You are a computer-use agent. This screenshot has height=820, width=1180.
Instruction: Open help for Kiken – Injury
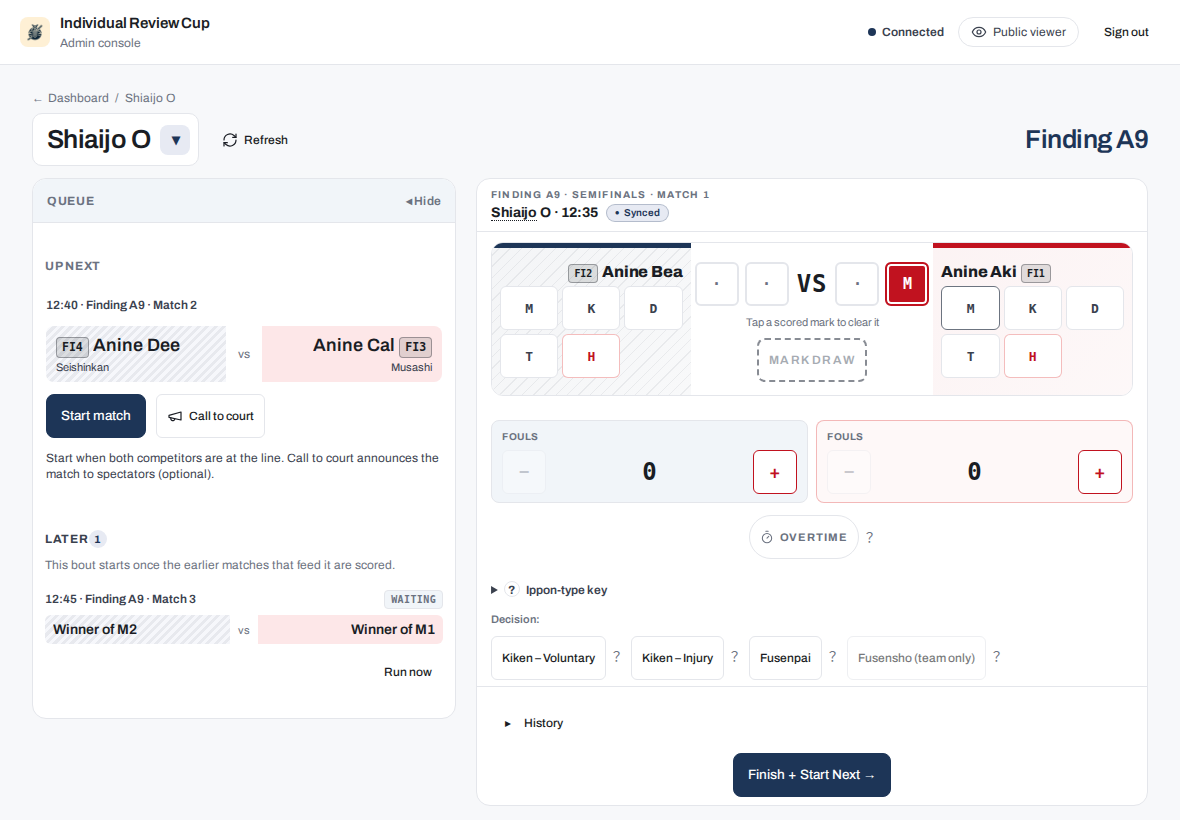tap(734, 657)
